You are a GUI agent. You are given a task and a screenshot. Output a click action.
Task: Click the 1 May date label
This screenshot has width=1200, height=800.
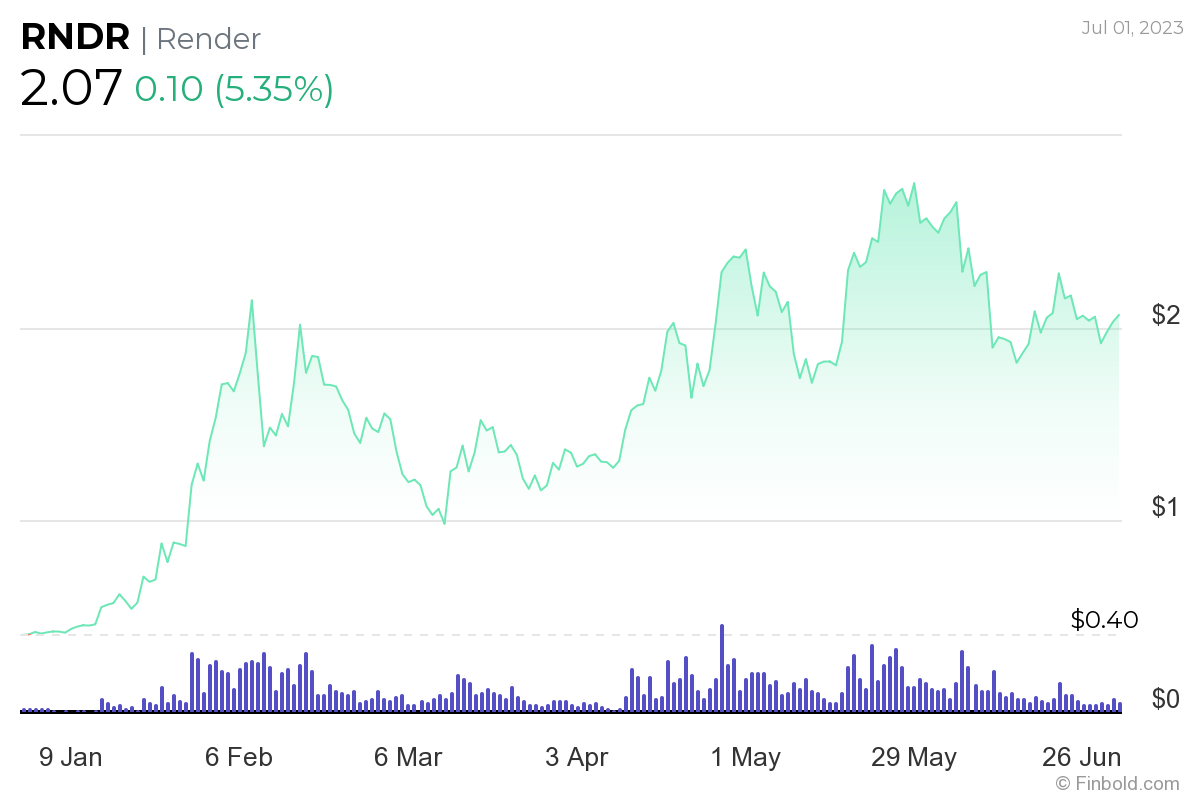746,757
